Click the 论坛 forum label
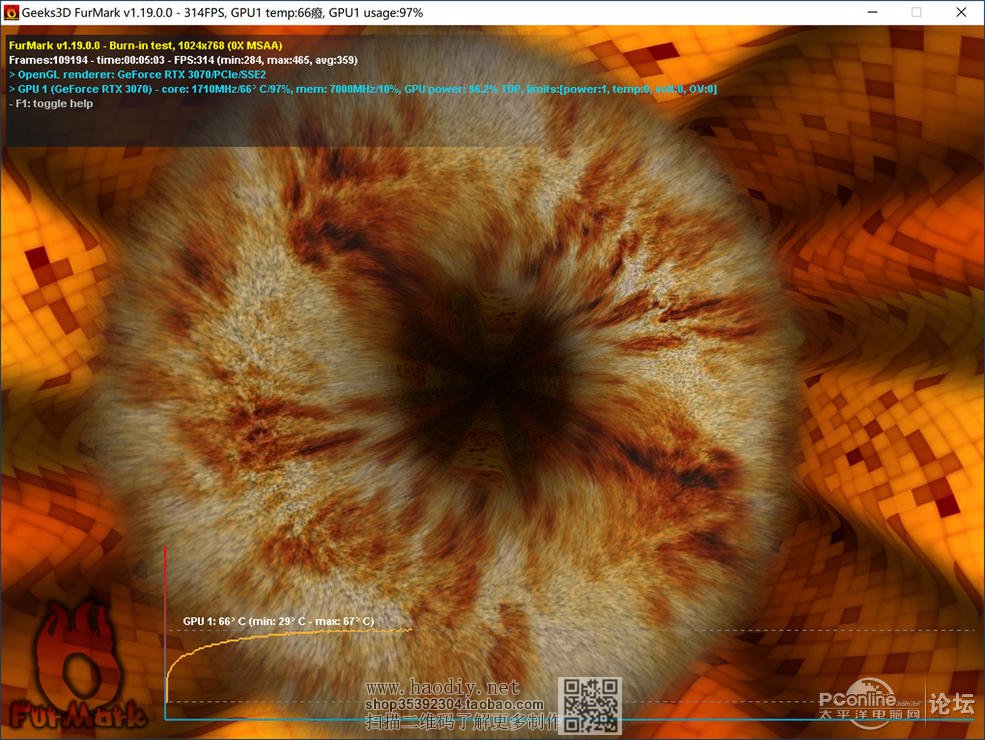 click(951, 705)
